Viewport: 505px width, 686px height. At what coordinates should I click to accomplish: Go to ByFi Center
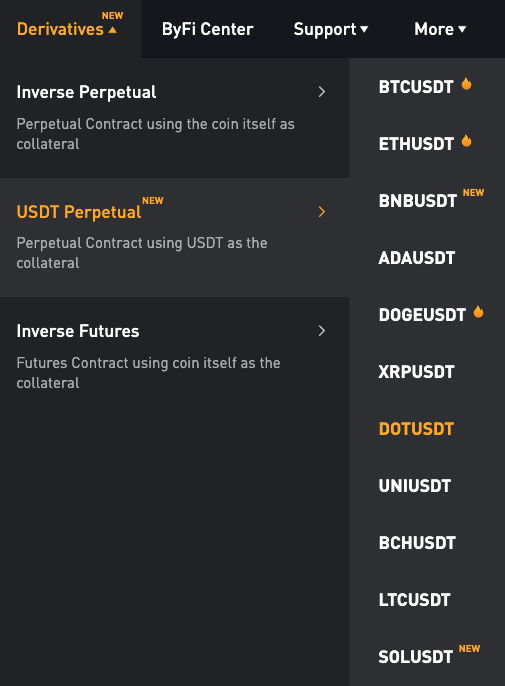click(207, 29)
